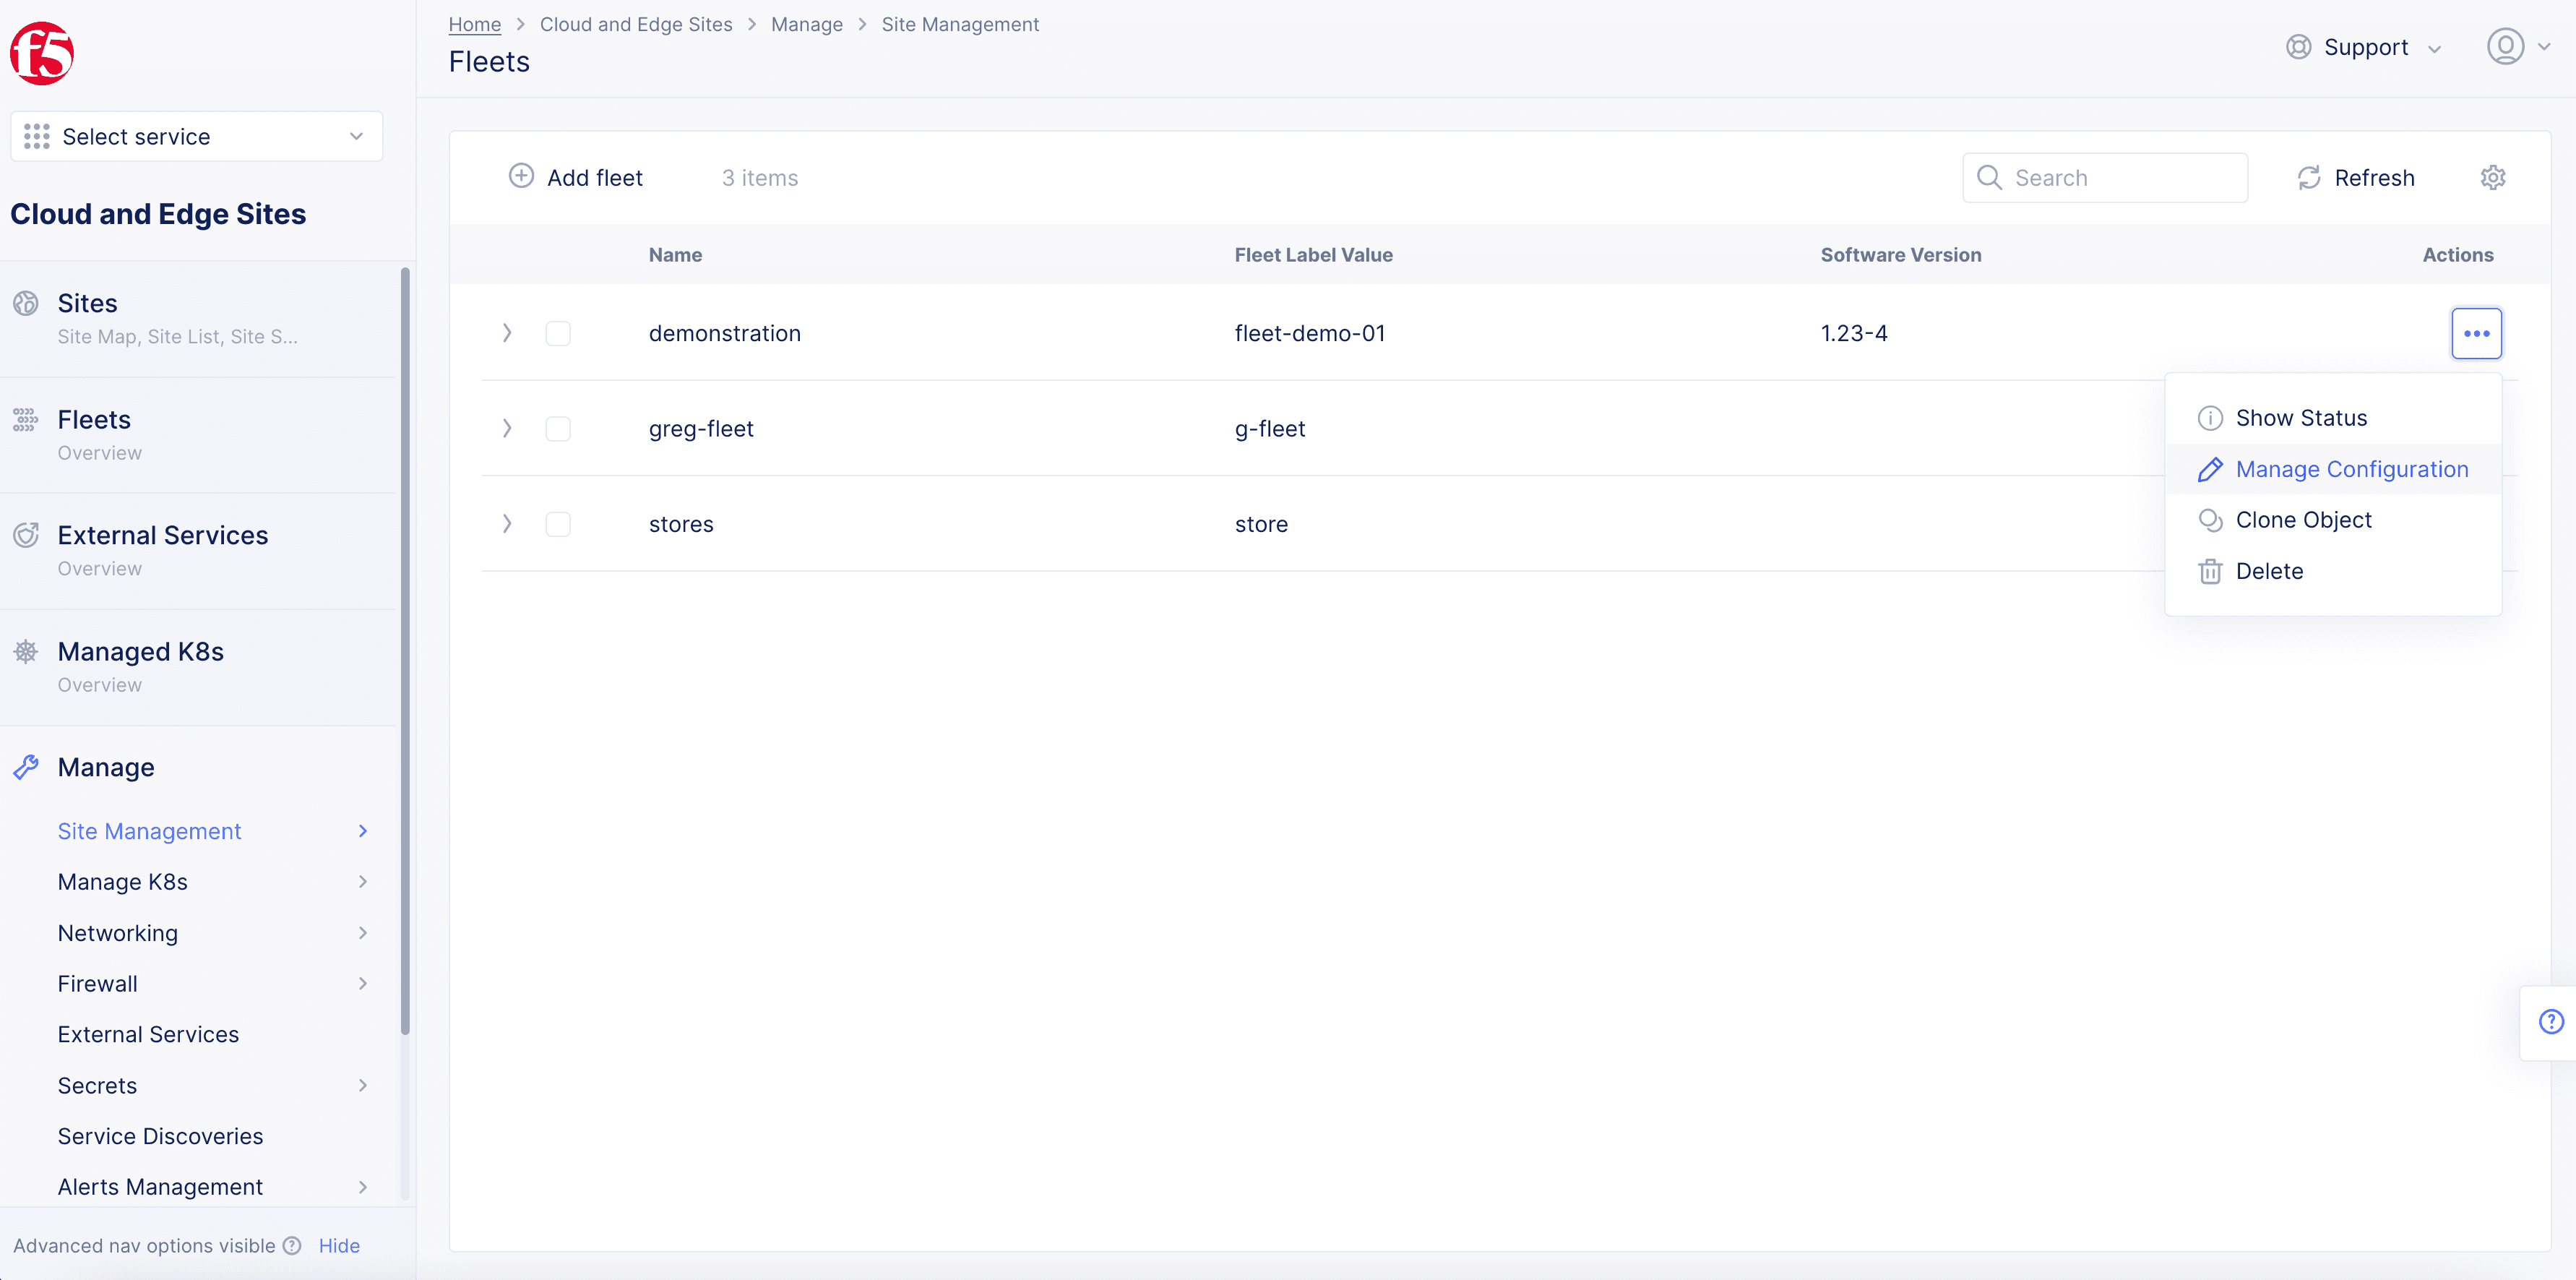Image resolution: width=2576 pixels, height=1280 pixels.
Task: Expand the Support dropdown menu
Action: [x=2364, y=47]
